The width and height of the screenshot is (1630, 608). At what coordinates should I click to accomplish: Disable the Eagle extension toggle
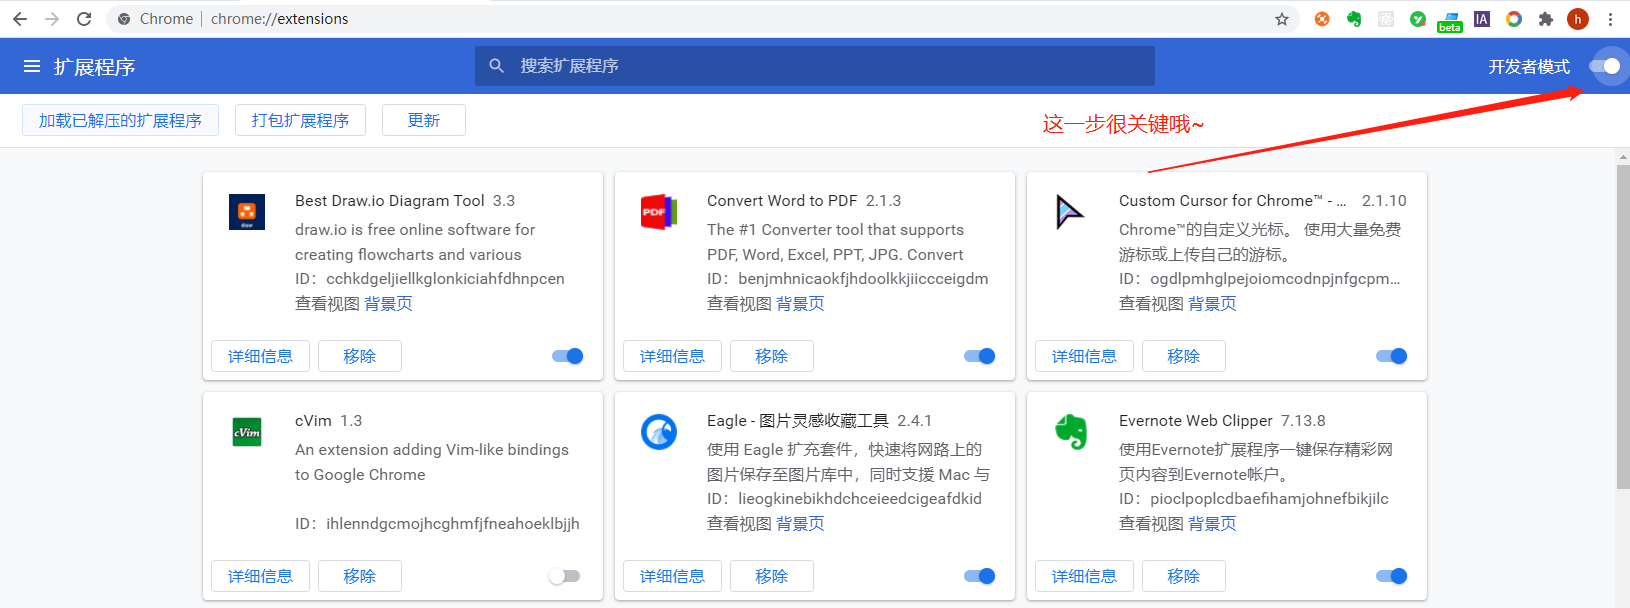pos(980,576)
